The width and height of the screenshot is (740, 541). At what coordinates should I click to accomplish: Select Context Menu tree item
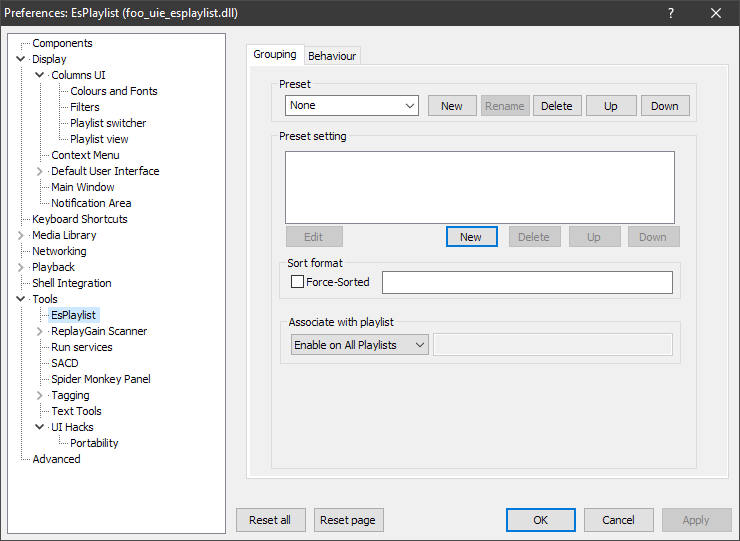click(x=85, y=155)
